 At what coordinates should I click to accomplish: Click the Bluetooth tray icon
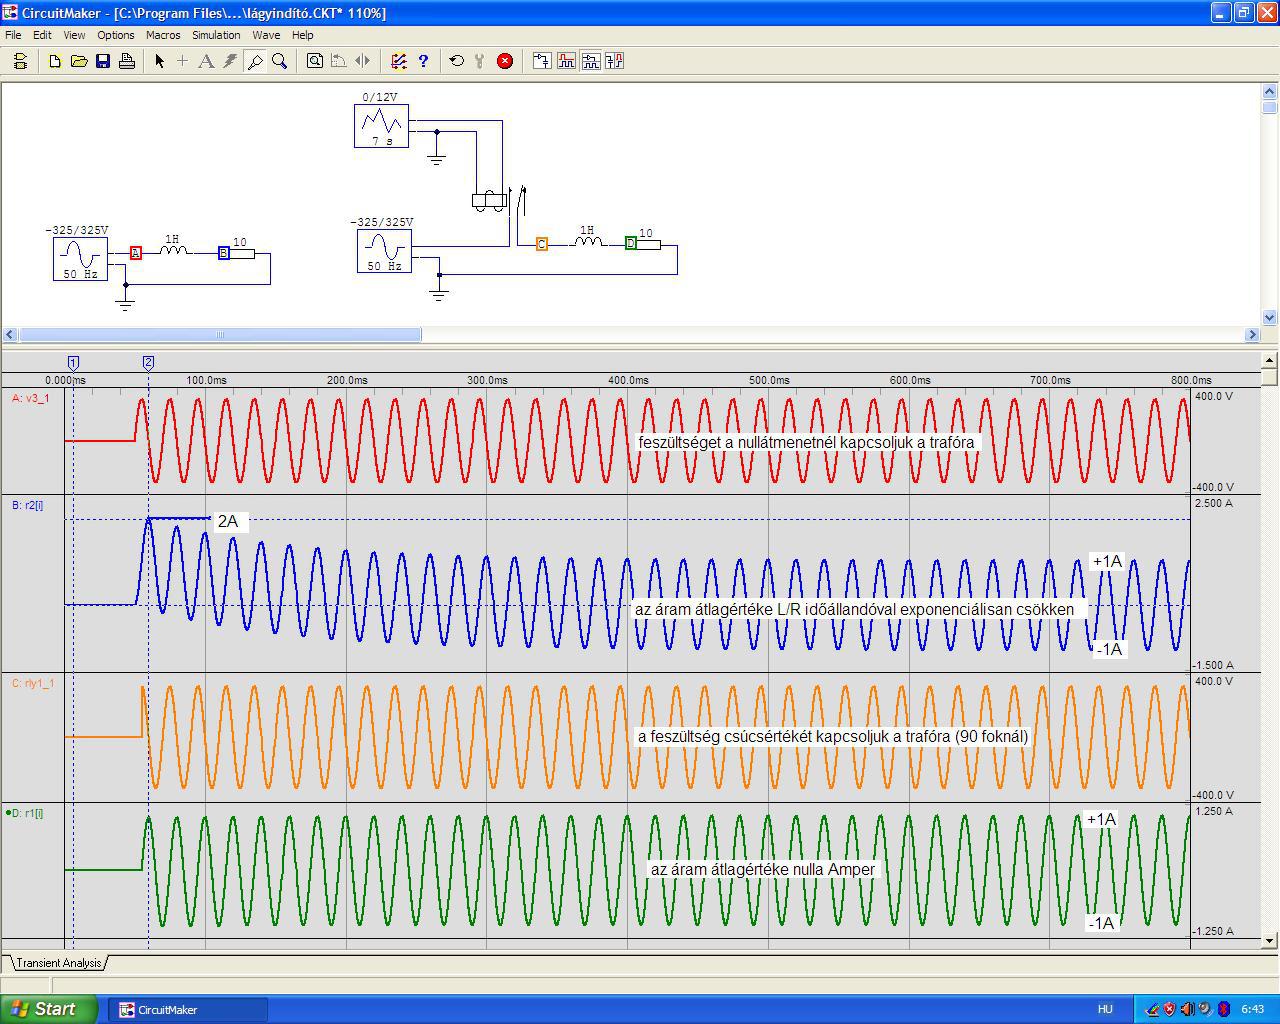[x=1223, y=1010]
